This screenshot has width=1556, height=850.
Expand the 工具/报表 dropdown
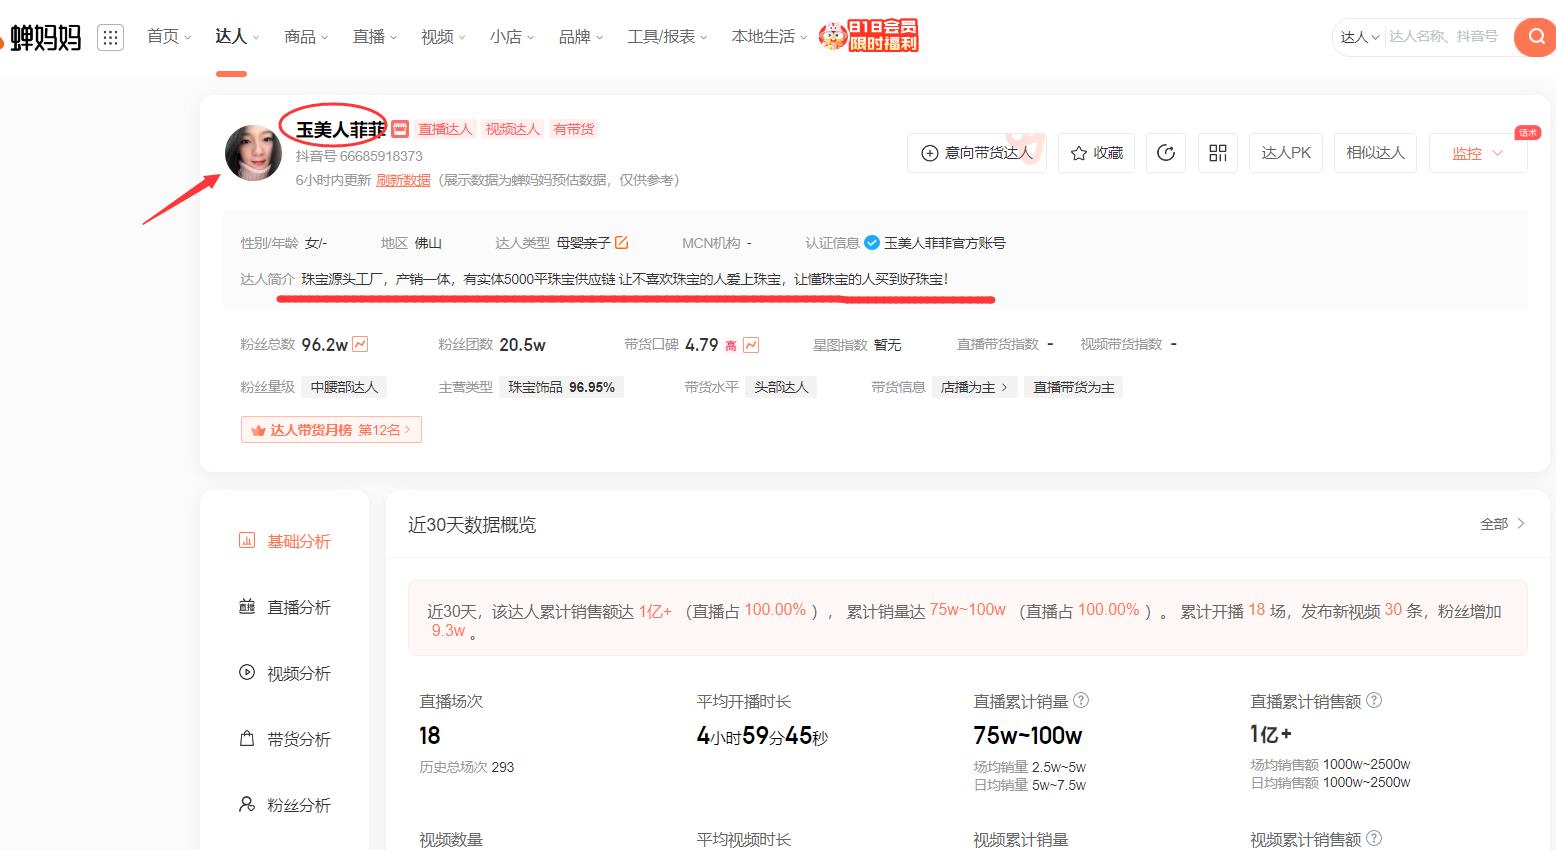point(667,37)
